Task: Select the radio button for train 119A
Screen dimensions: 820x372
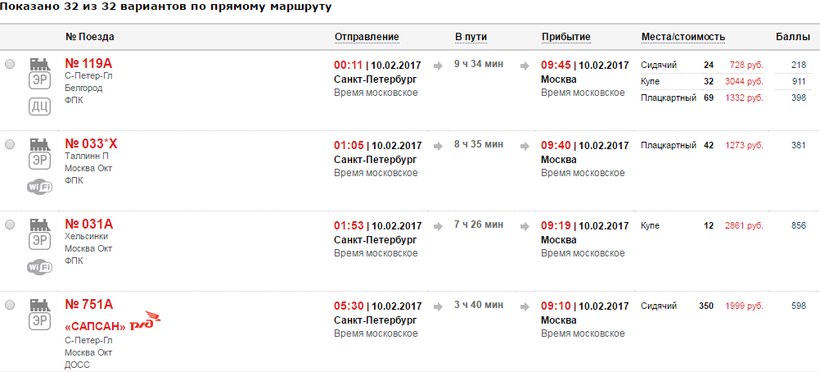Action: [10, 64]
